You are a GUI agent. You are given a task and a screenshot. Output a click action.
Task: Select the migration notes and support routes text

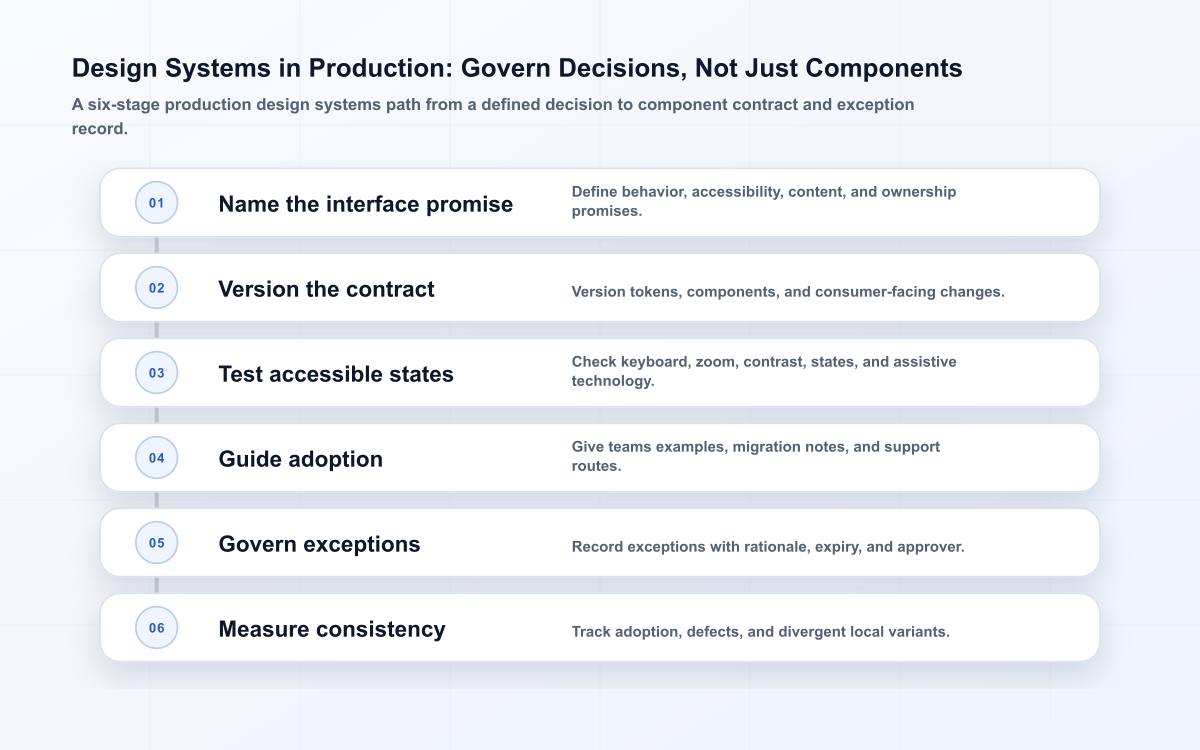[756, 456]
